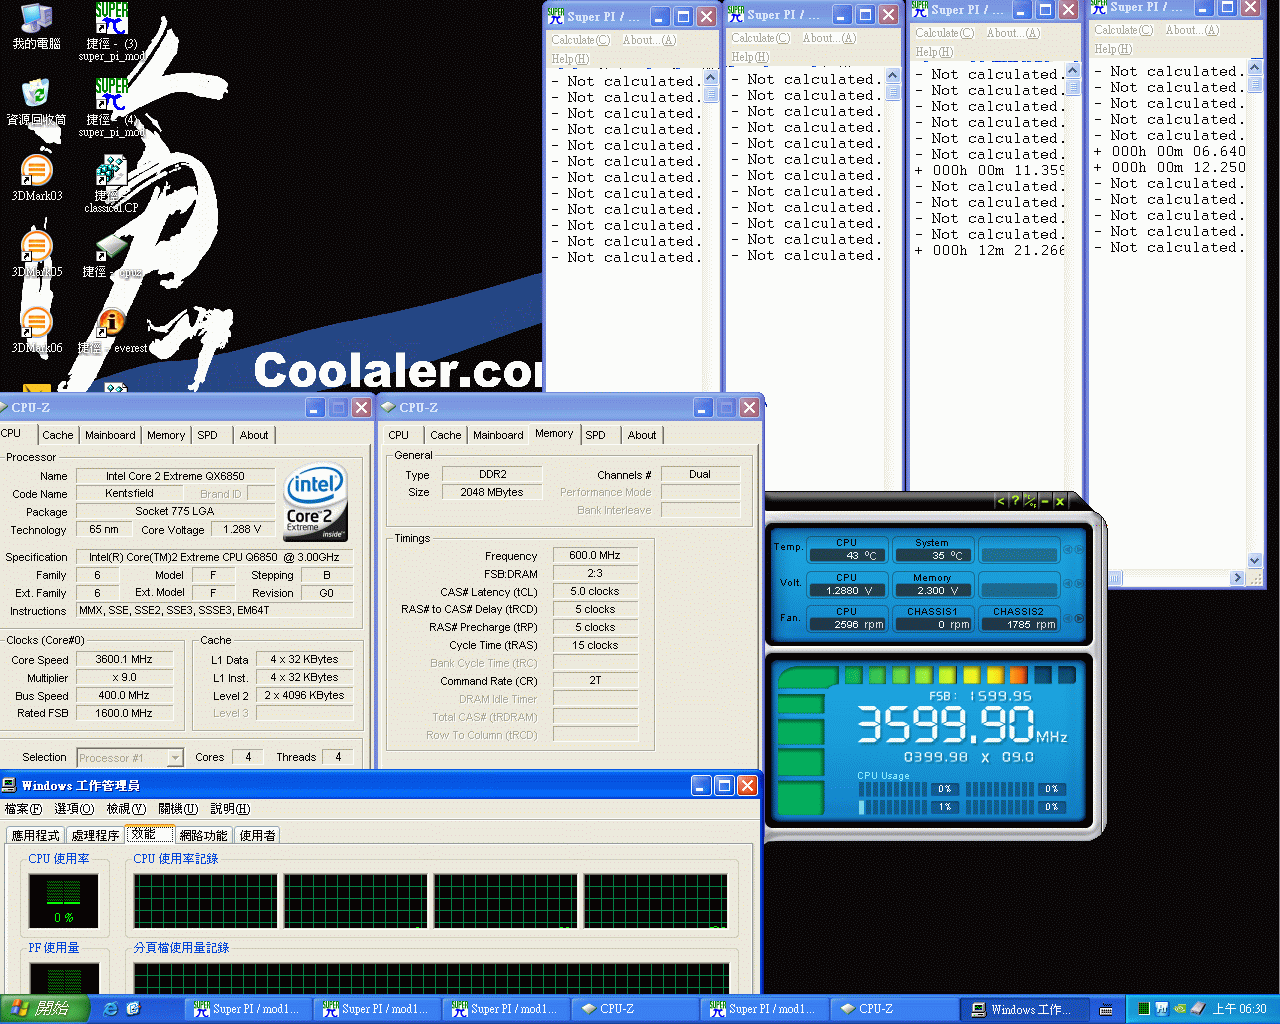The image size is (1280, 1024).
Task: Open the Cache tab in the CPU-Z processor window
Action: pos(57,435)
